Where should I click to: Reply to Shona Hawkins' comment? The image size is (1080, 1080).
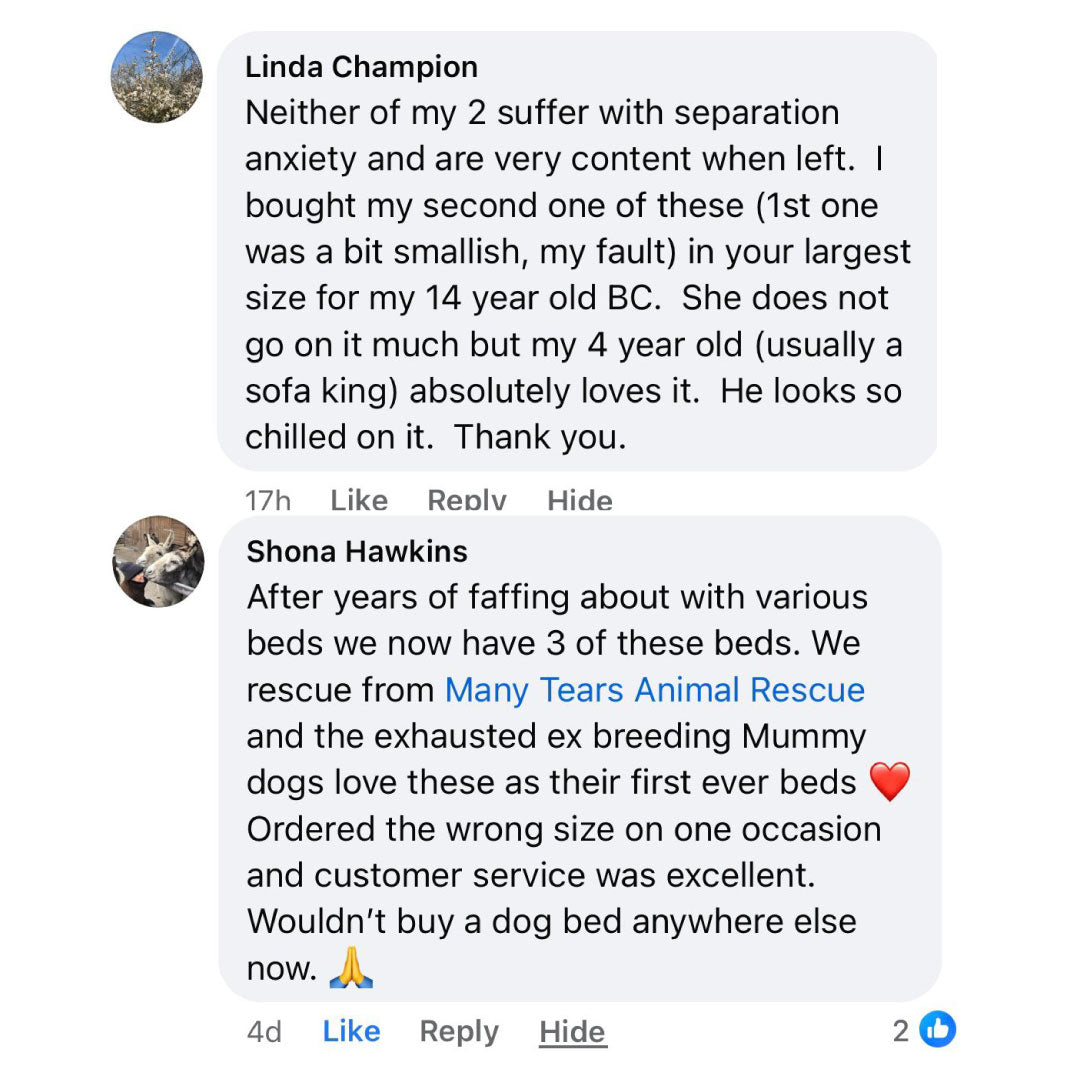[459, 1031]
